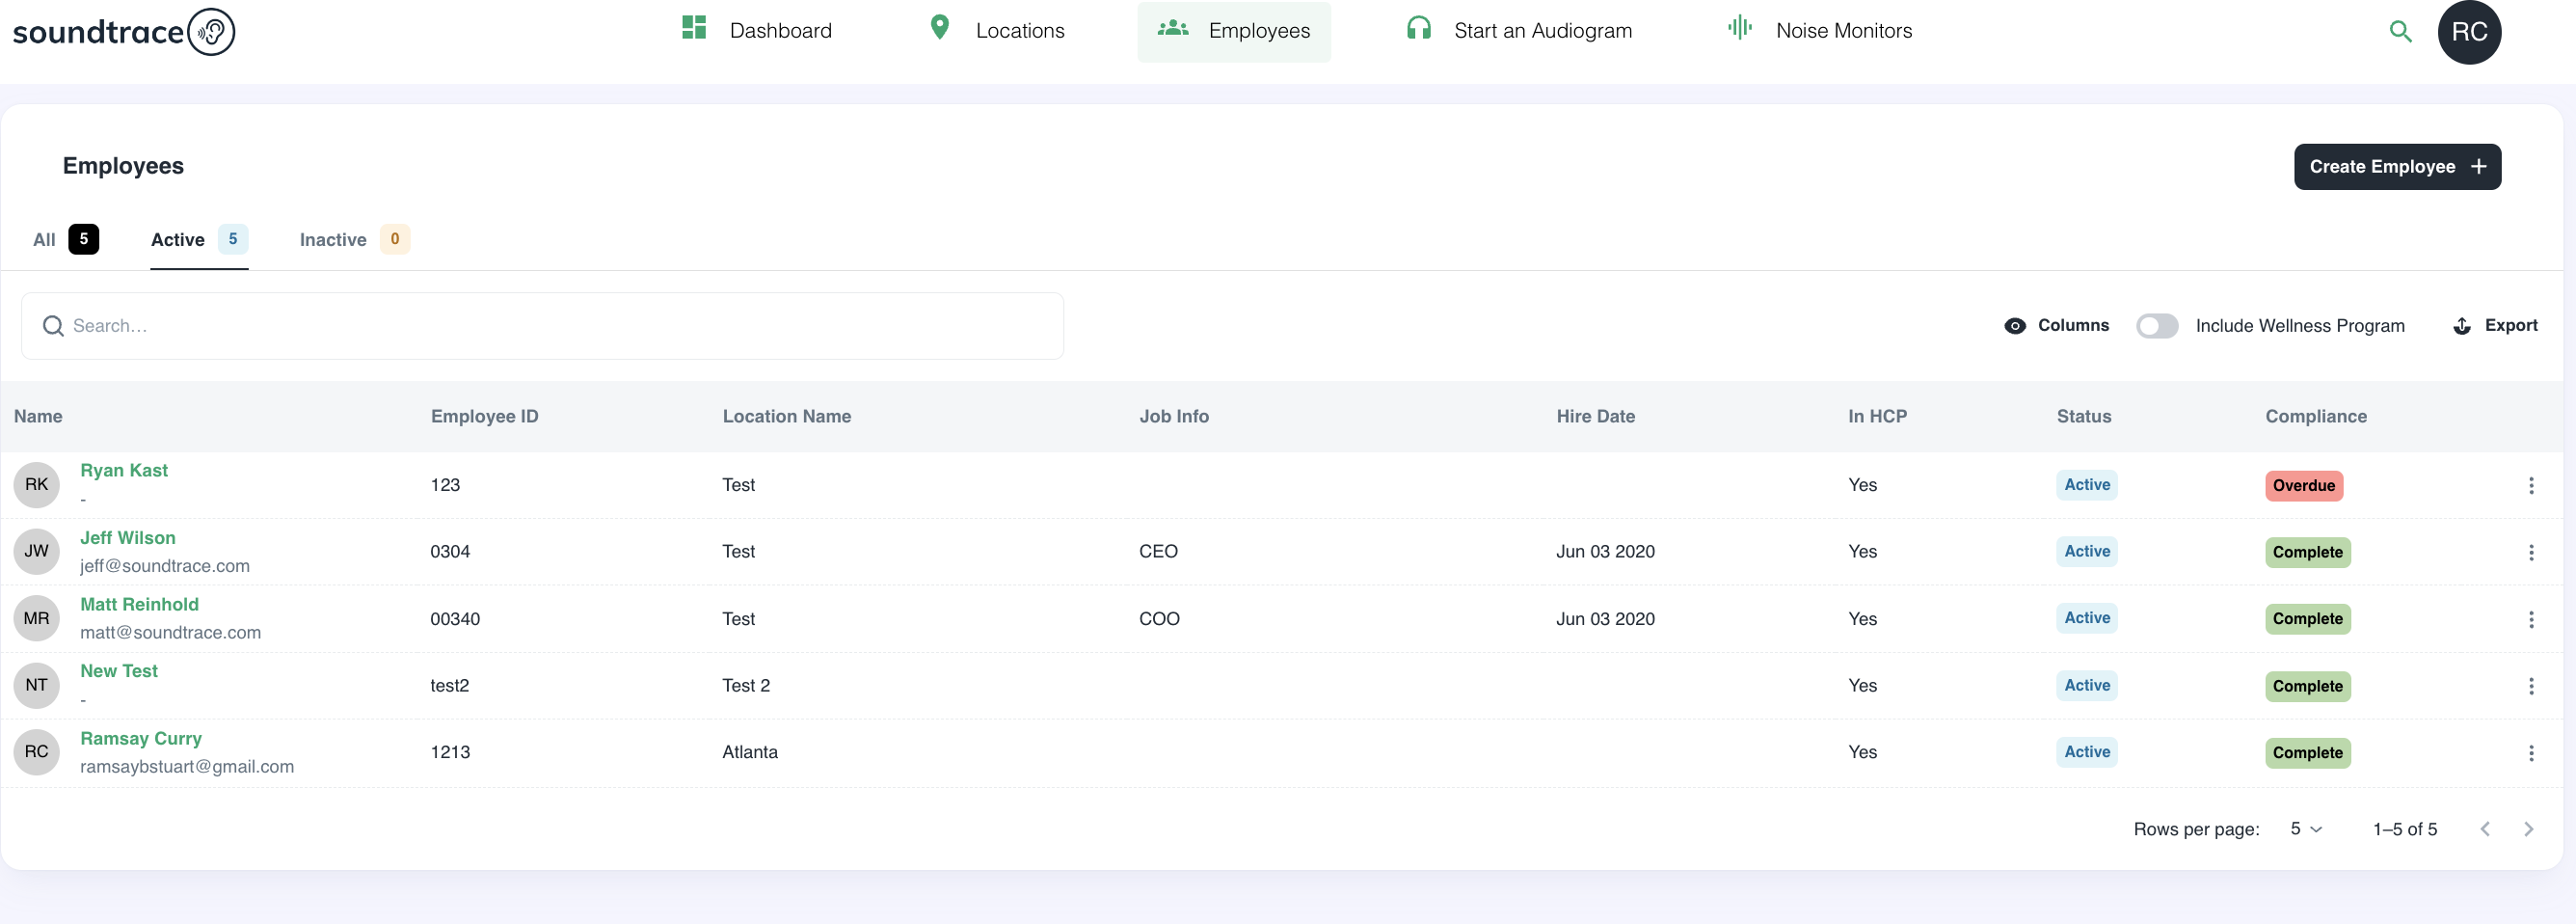Open the Dashboard navigation item
This screenshot has height=924, width=2576.
coord(757,31)
